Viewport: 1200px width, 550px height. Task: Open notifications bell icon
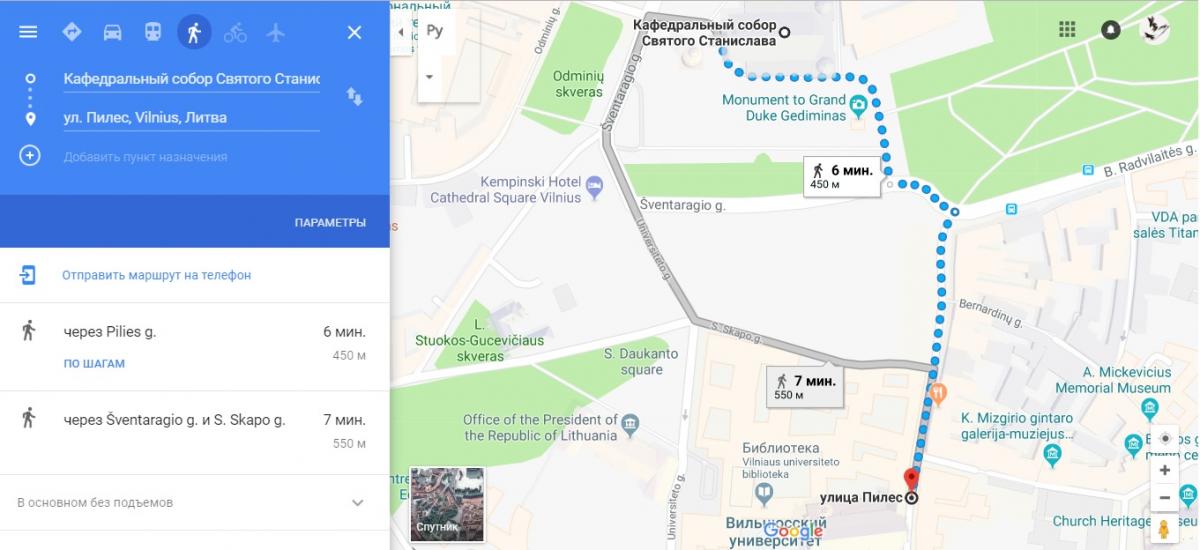point(1111,29)
